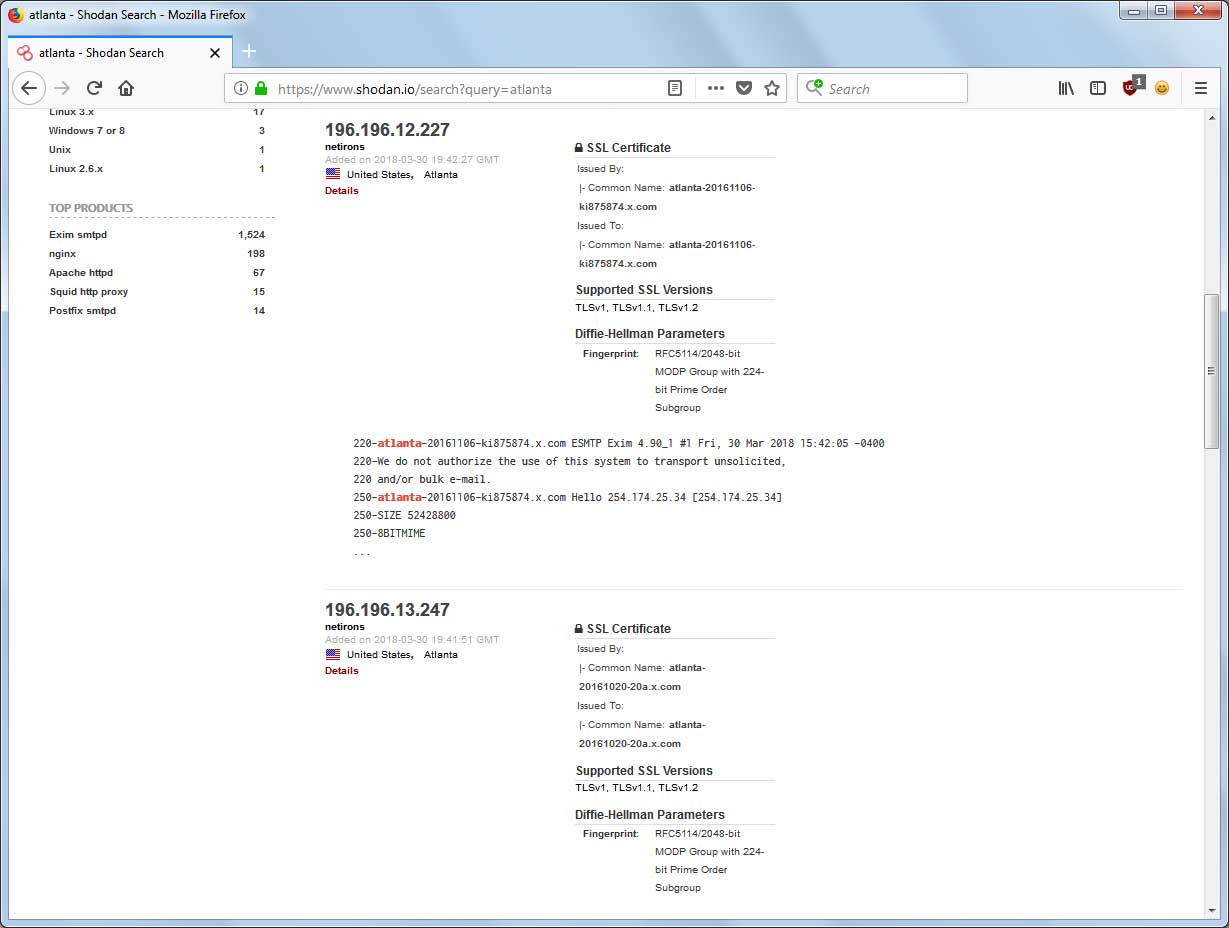
Task: Go back to the previous page
Action: point(29,88)
